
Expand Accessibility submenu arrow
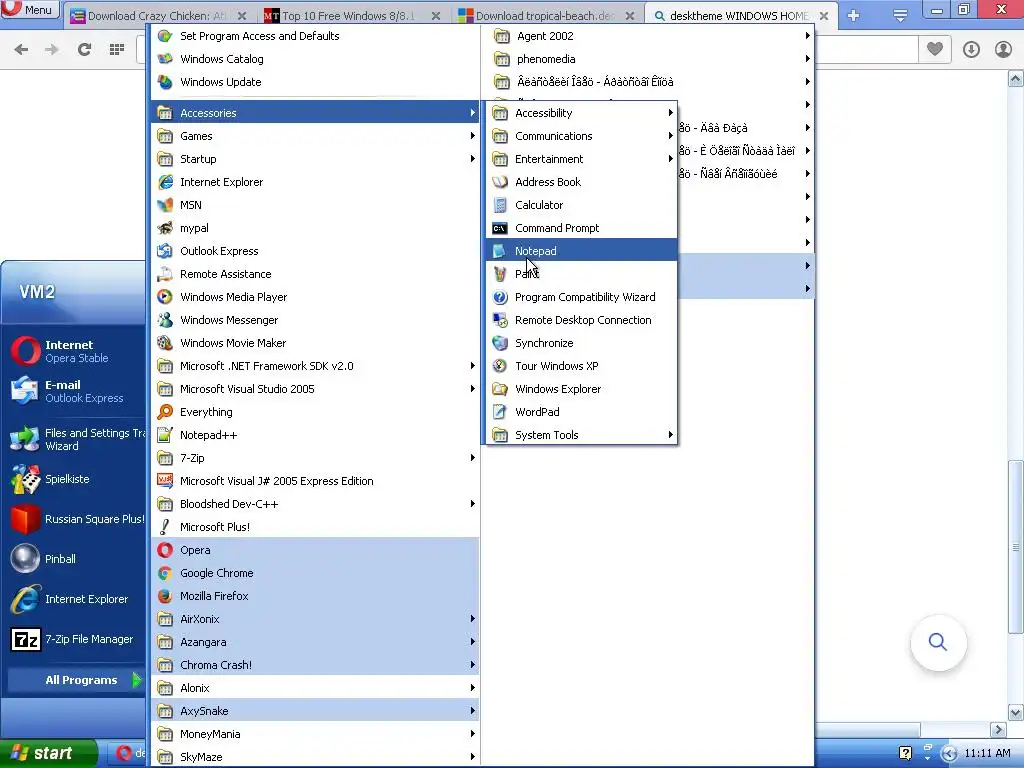(670, 113)
